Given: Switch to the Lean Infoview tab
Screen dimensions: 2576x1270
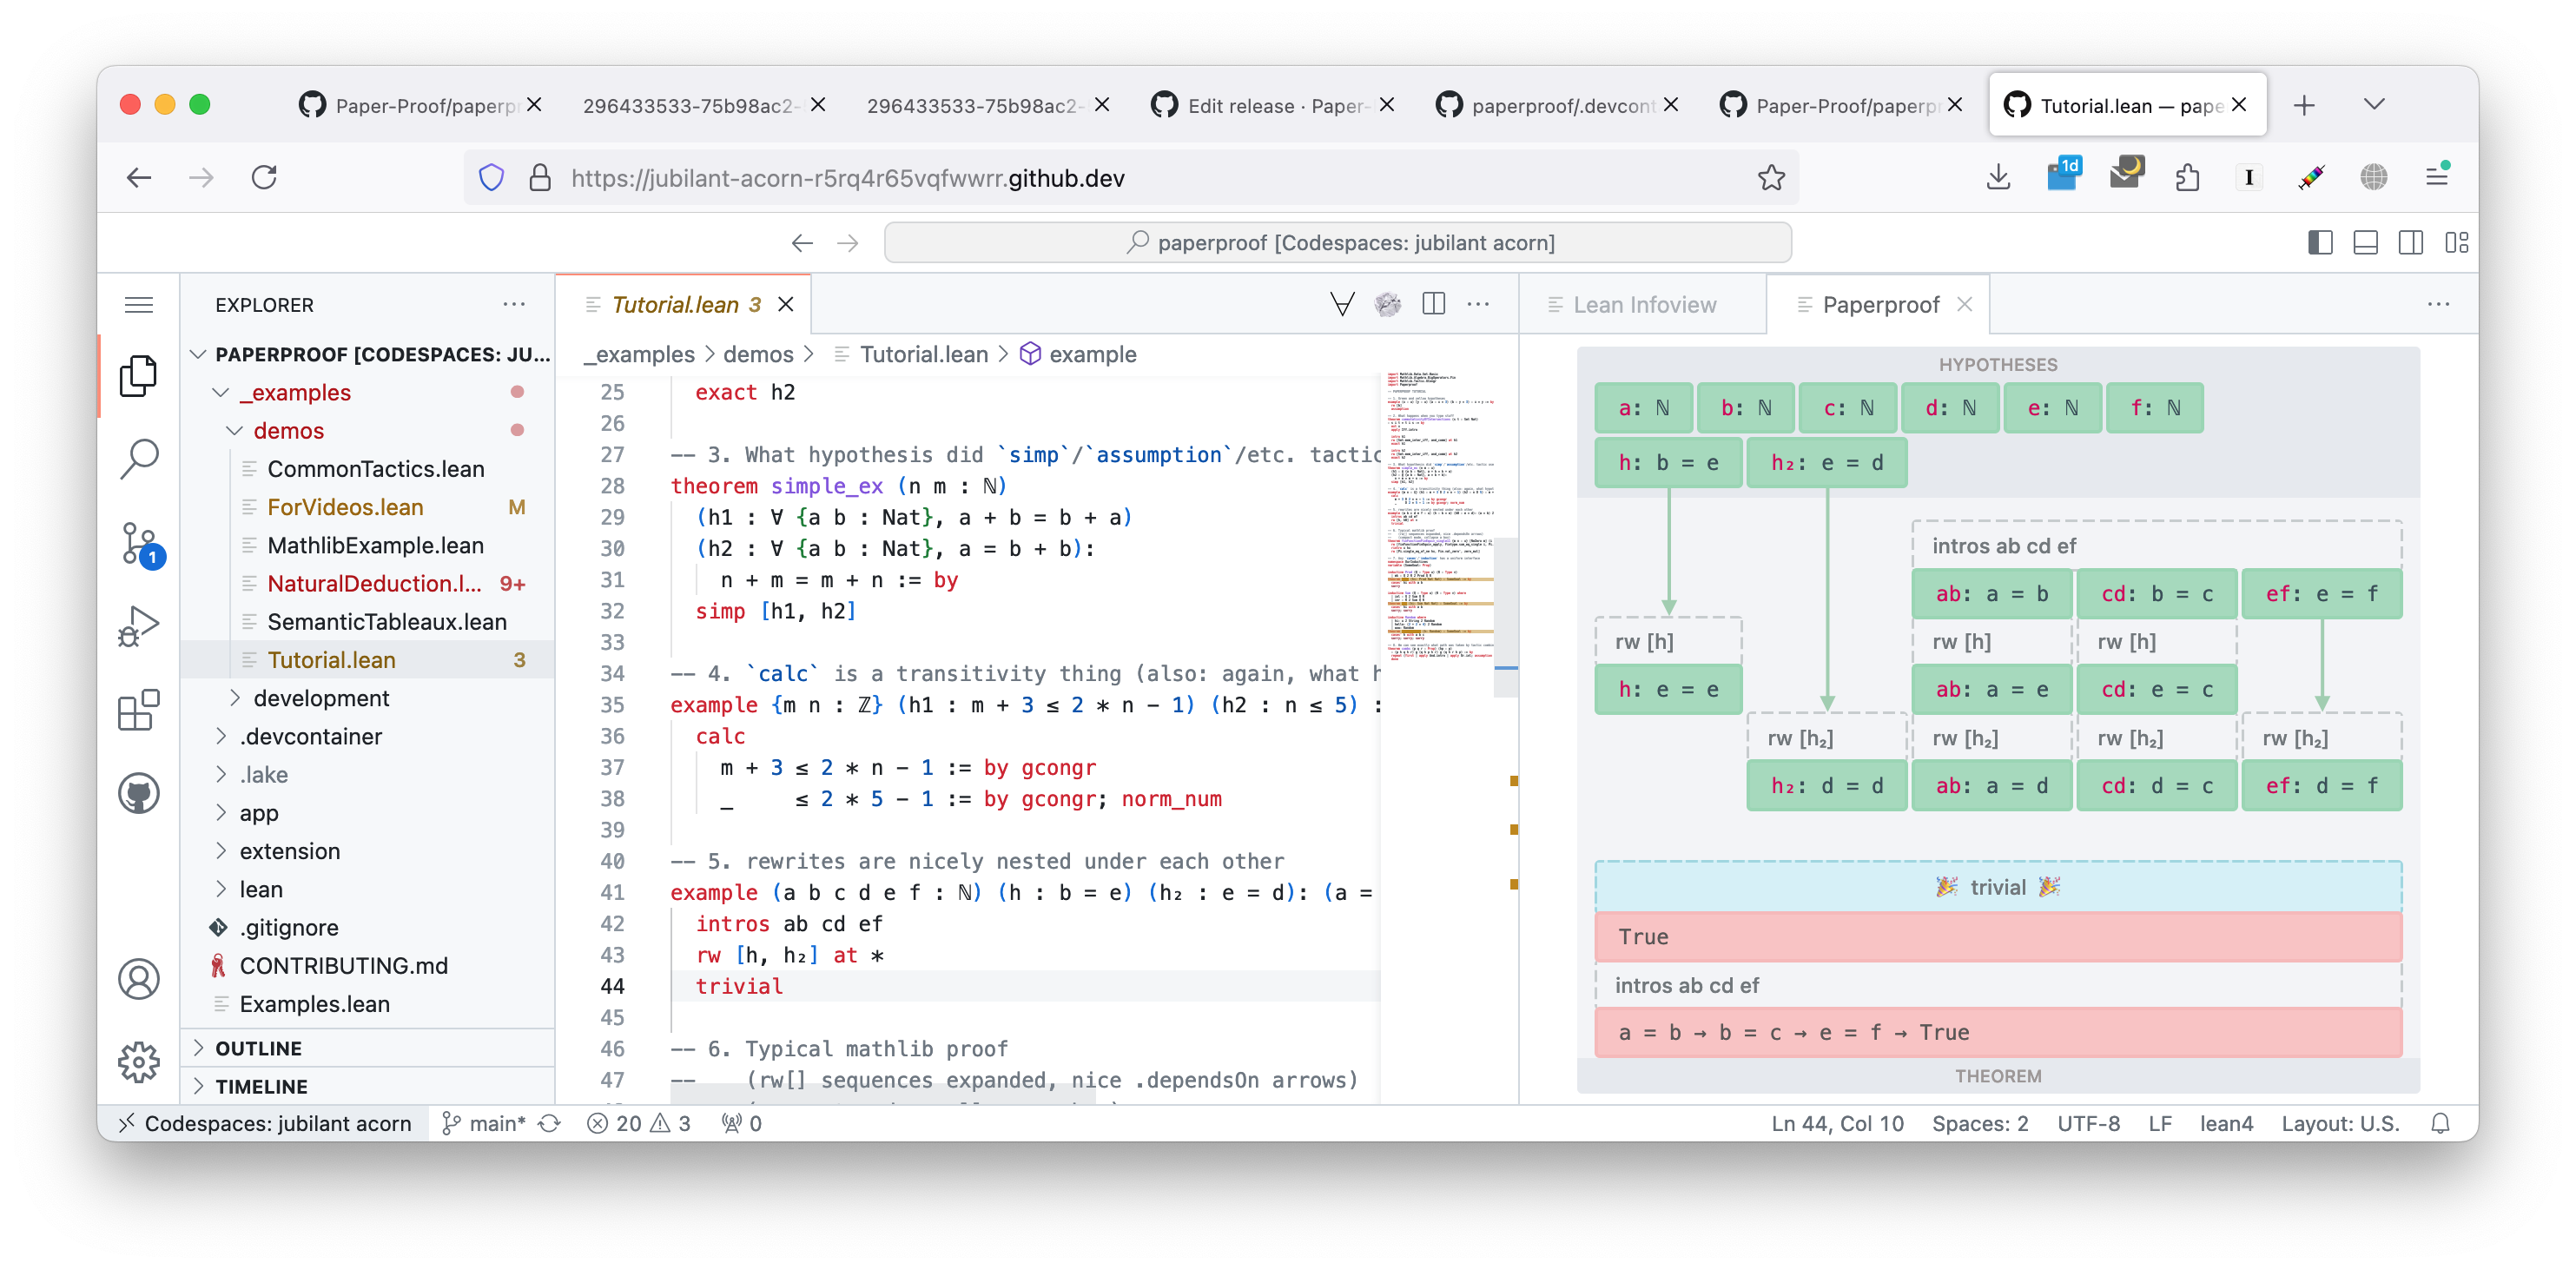Looking at the screenshot, I should click(1643, 304).
